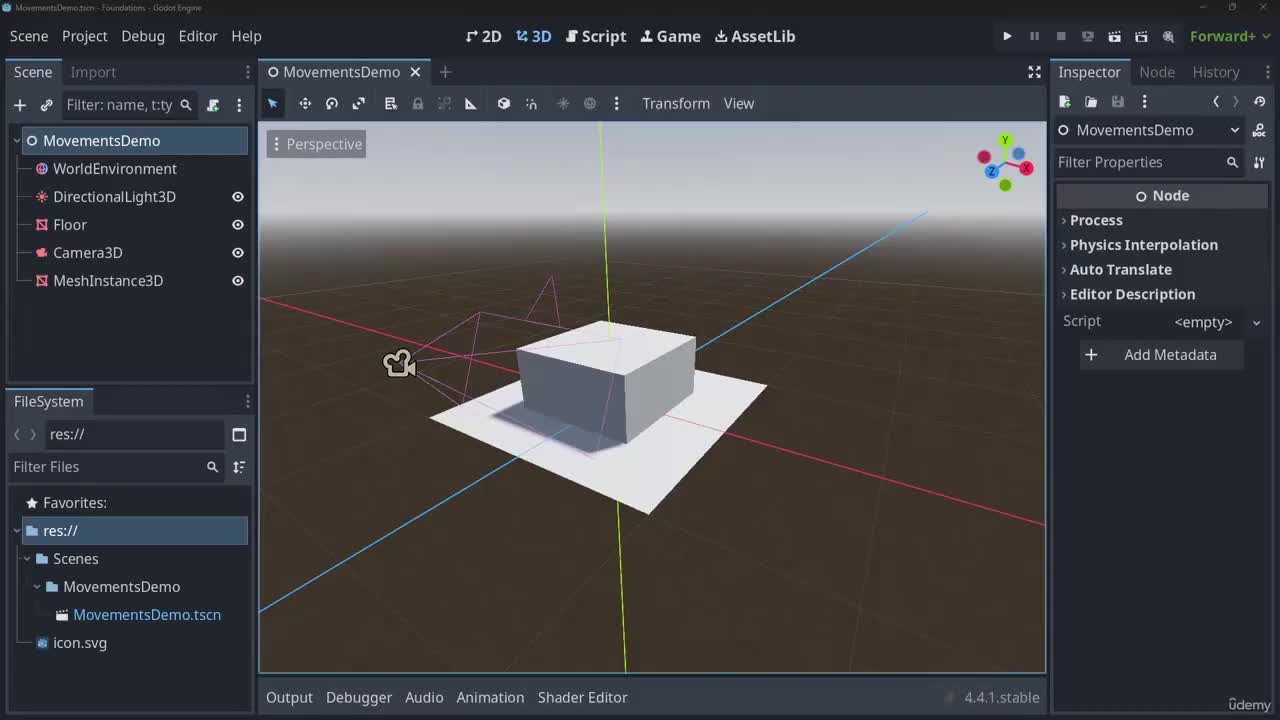Open the Debug menu
This screenshot has width=1280, height=720.
coord(143,36)
